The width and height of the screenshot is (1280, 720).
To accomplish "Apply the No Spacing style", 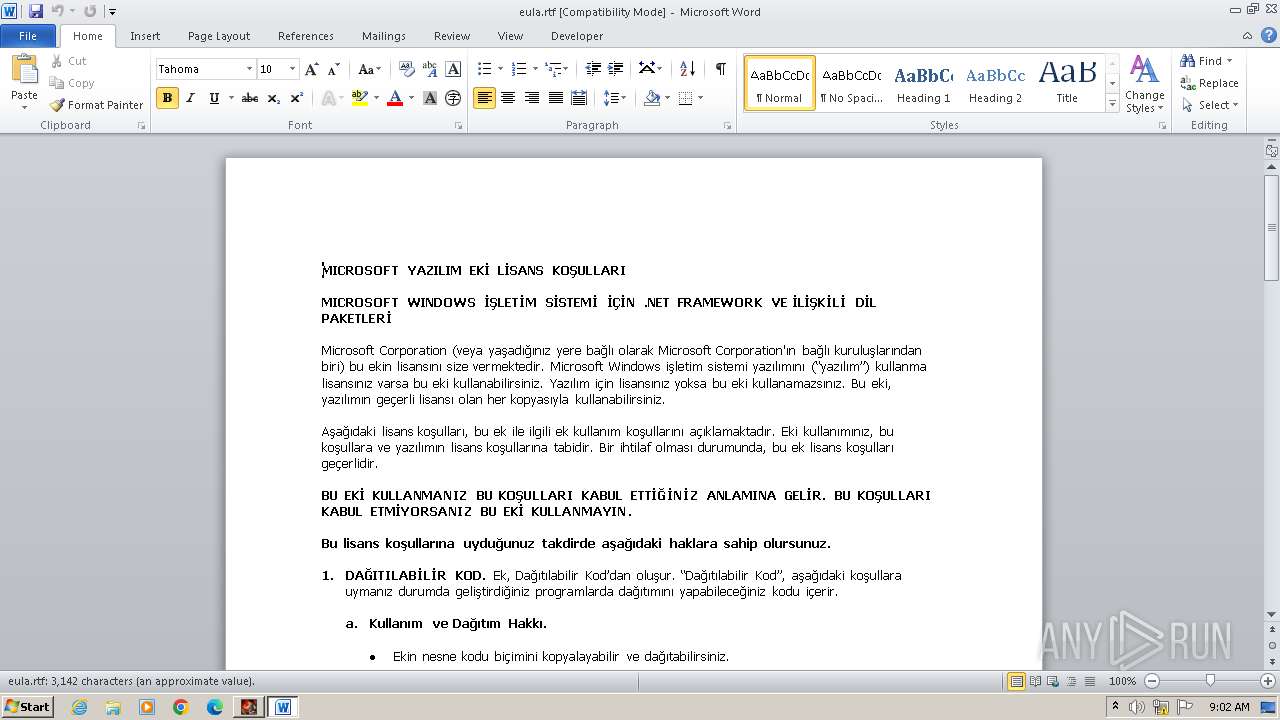I will (x=851, y=83).
